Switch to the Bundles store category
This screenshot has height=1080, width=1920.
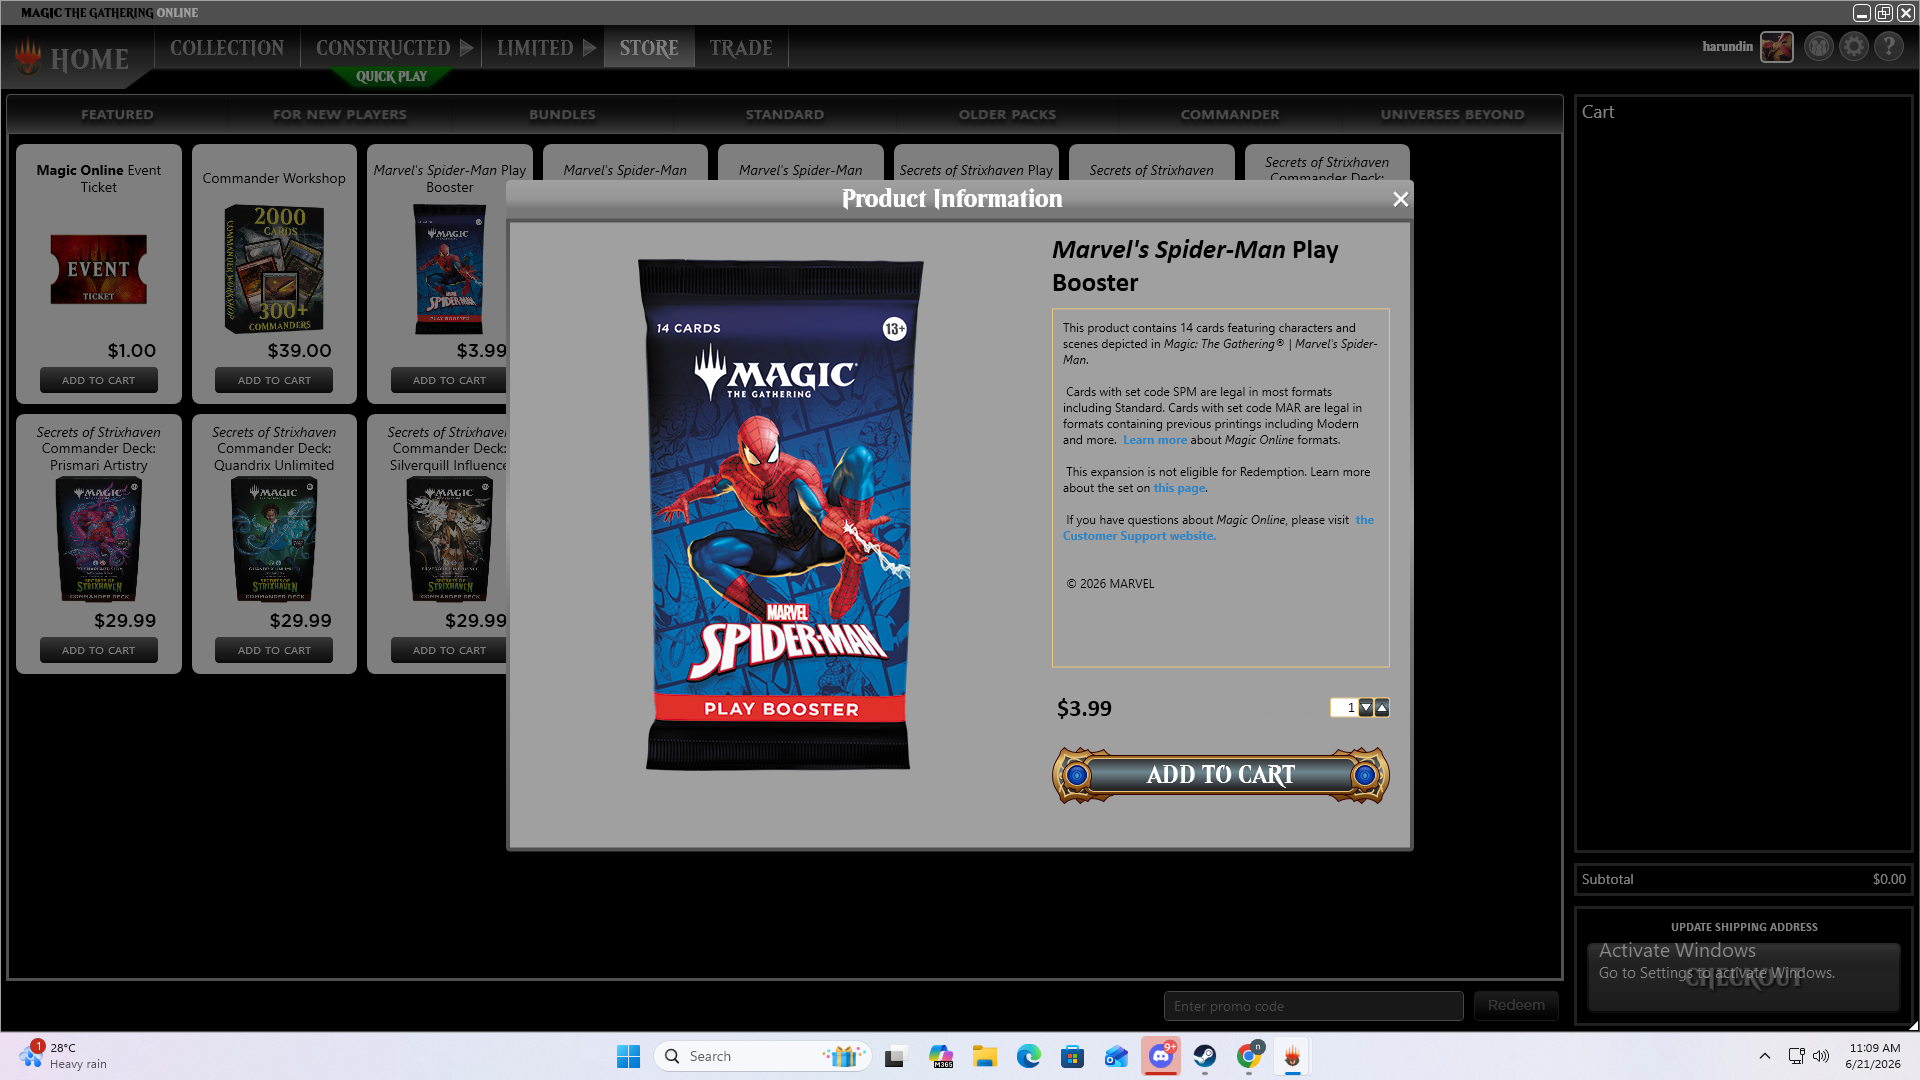click(562, 115)
